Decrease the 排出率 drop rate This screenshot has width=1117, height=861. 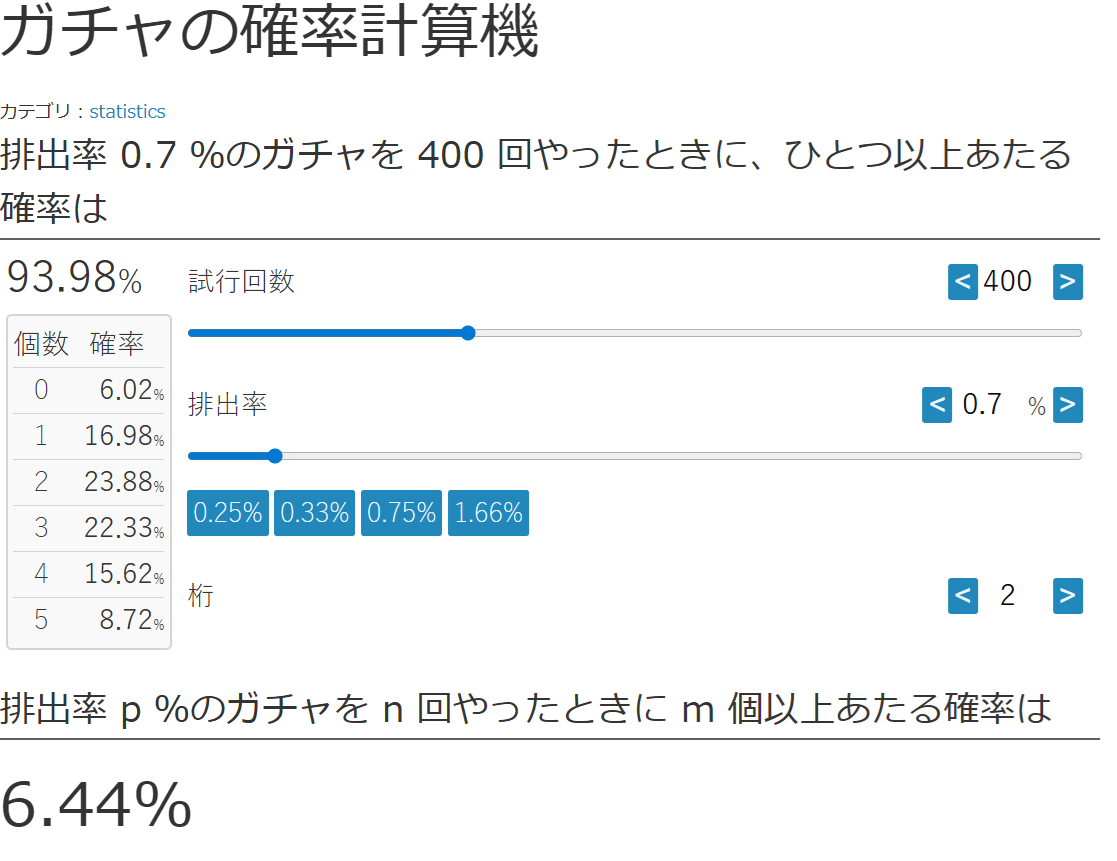pos(936,405)
